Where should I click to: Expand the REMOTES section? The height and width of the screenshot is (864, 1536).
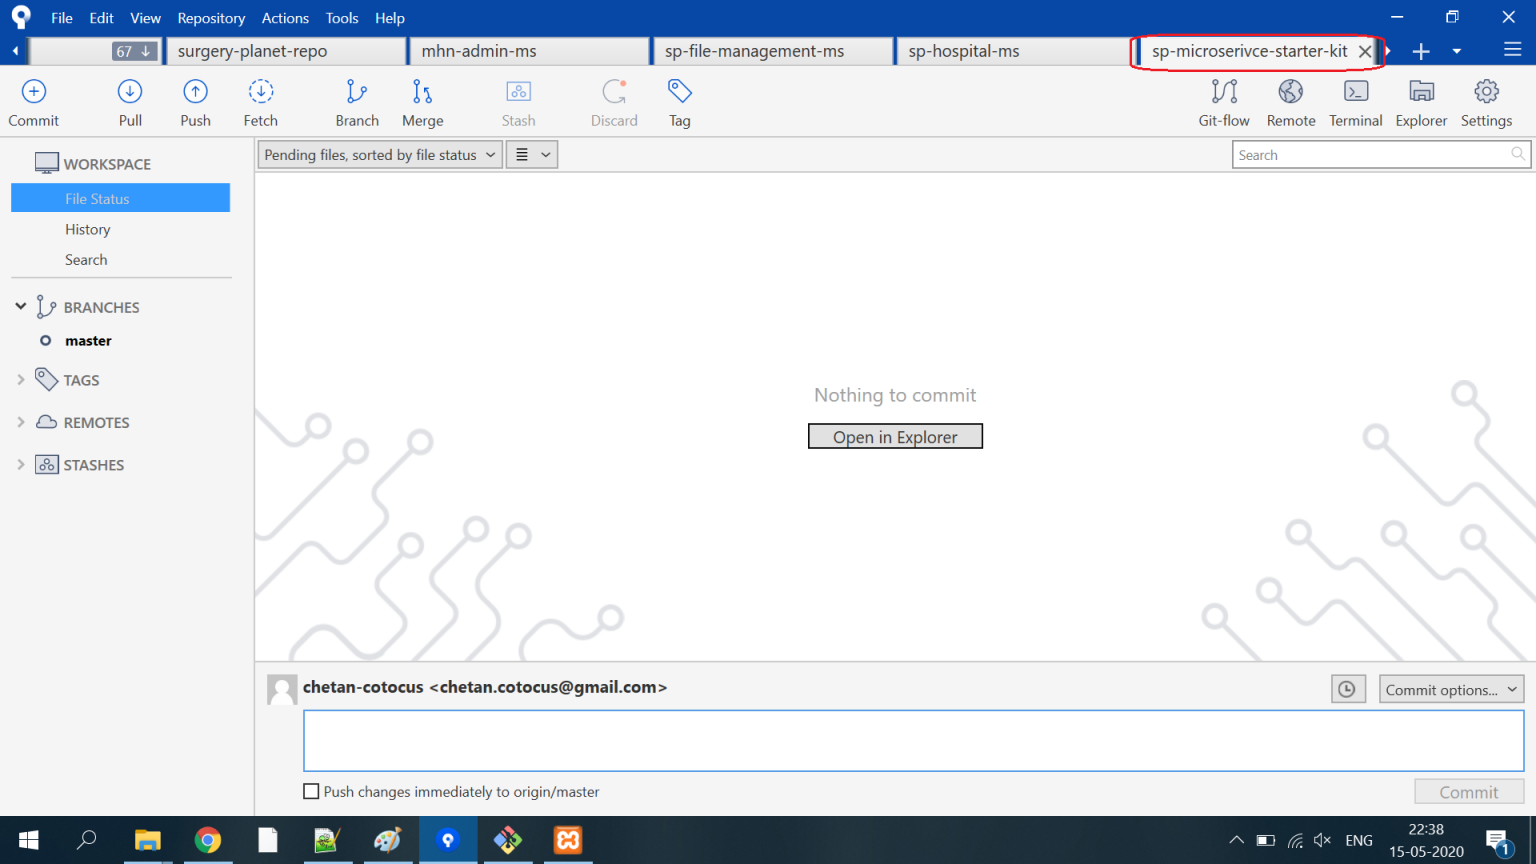click(21, 422)
